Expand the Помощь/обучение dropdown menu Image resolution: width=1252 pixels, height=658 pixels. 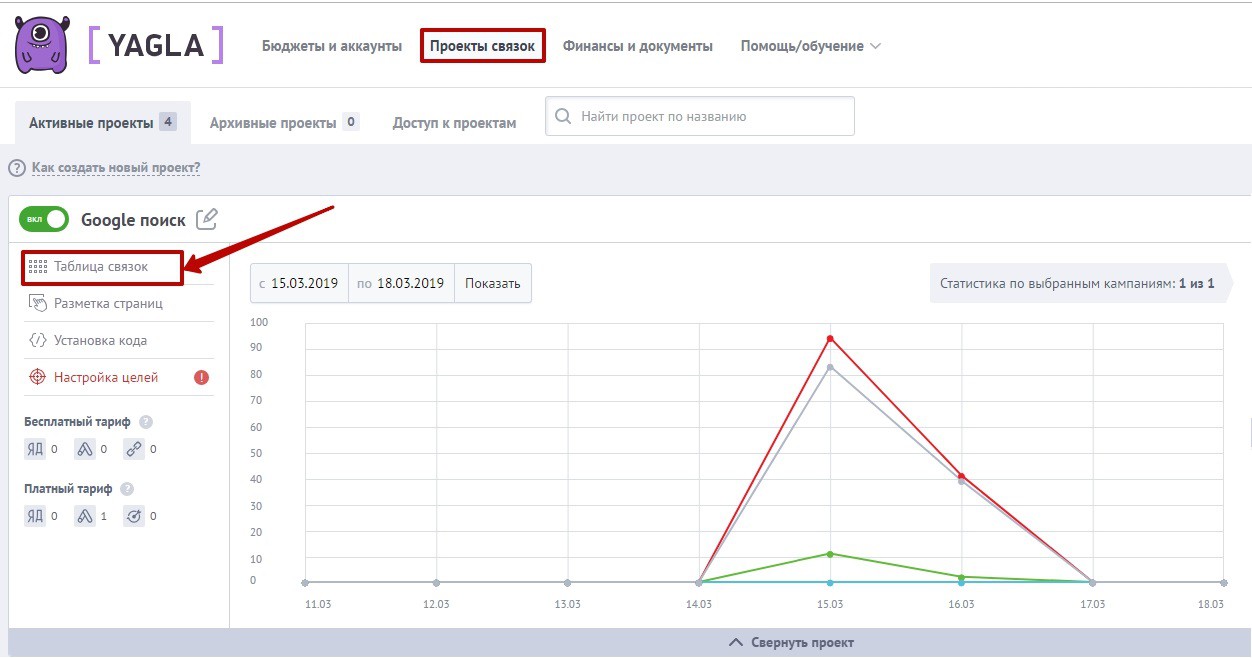(x=810, y=46)
